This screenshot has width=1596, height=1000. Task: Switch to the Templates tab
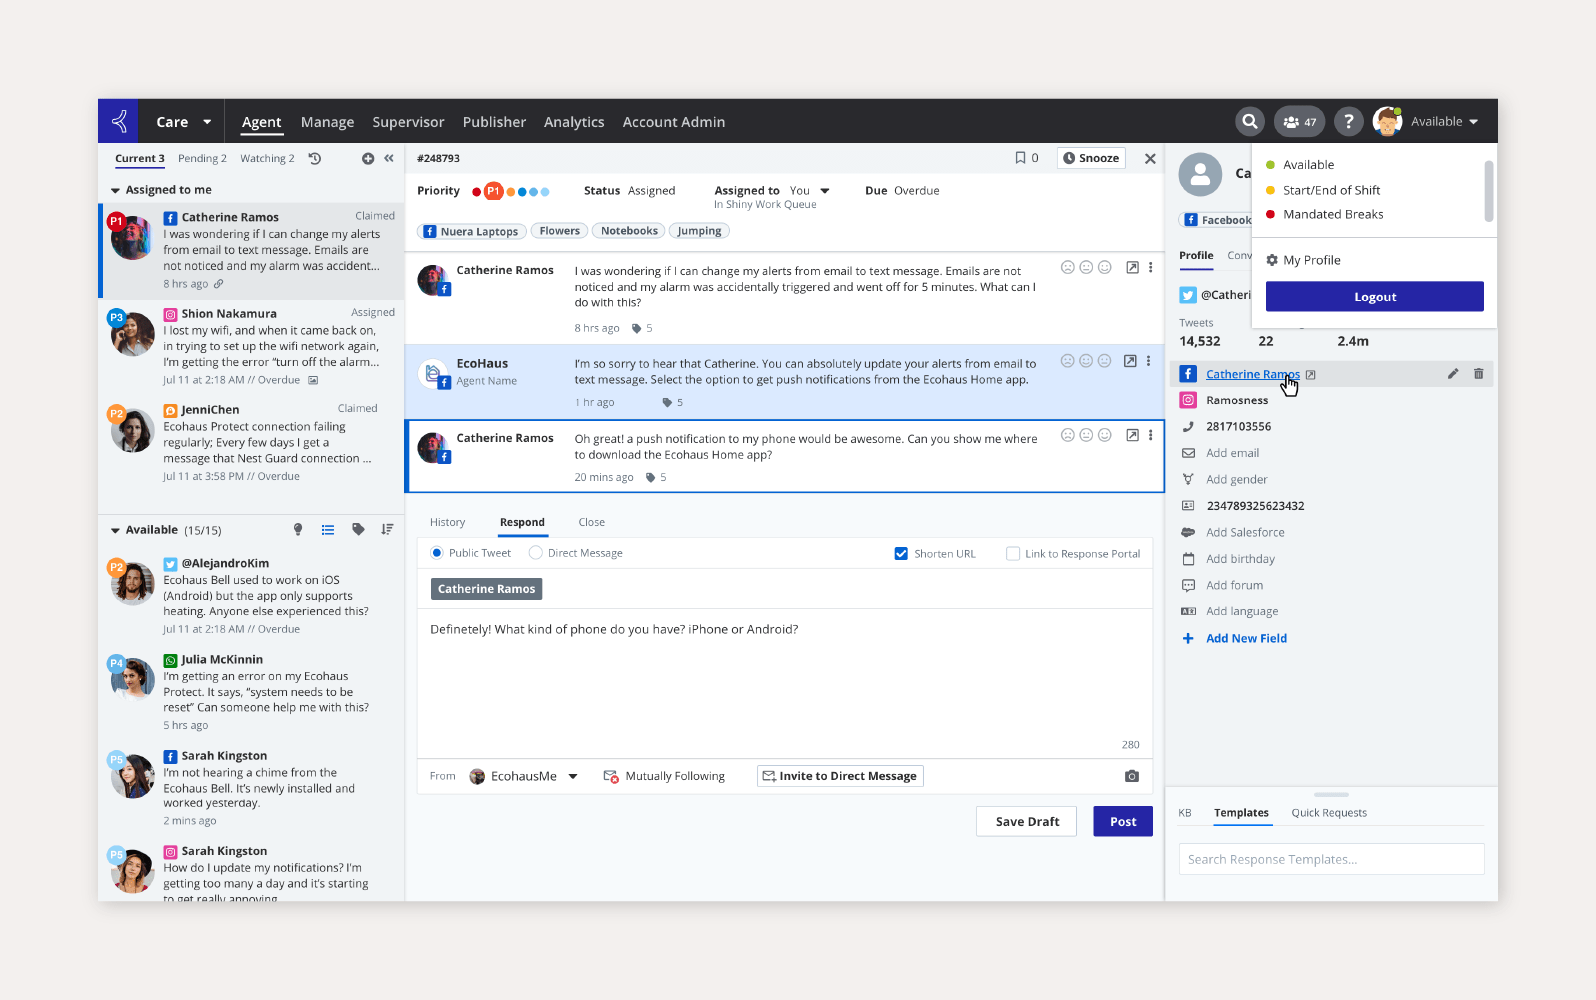tap(1241, 813)
